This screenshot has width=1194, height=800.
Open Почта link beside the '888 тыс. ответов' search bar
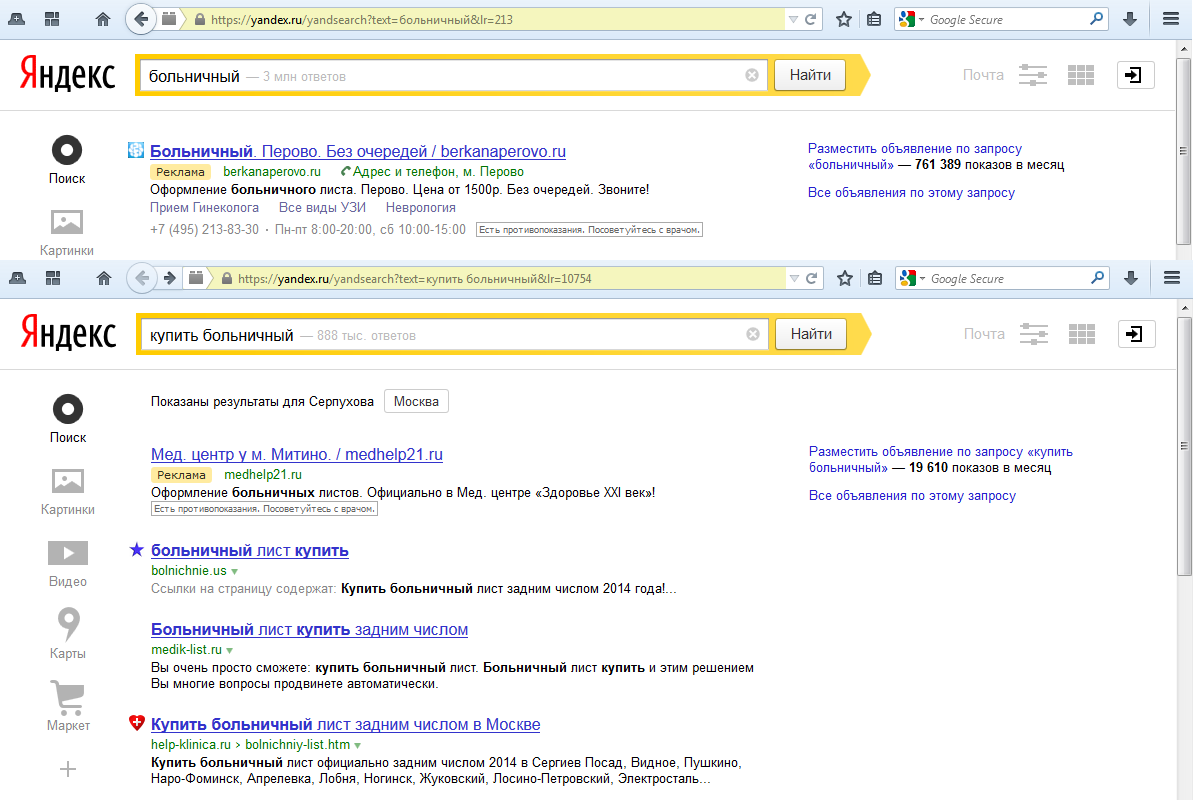click(x=984, y=333)
